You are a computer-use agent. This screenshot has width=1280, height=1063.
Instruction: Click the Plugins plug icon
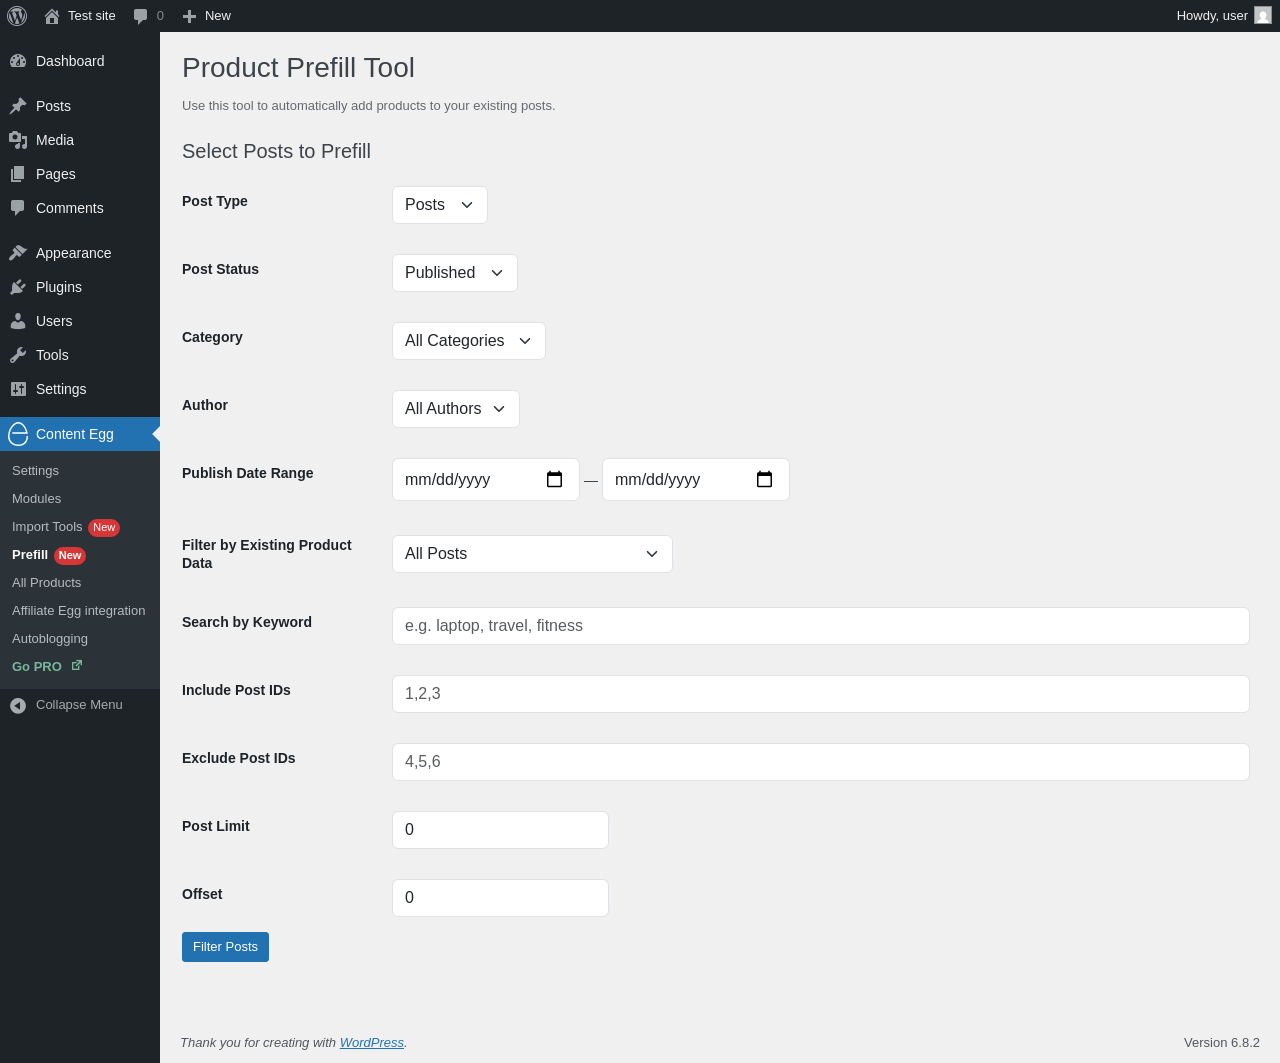coord(18,287)
